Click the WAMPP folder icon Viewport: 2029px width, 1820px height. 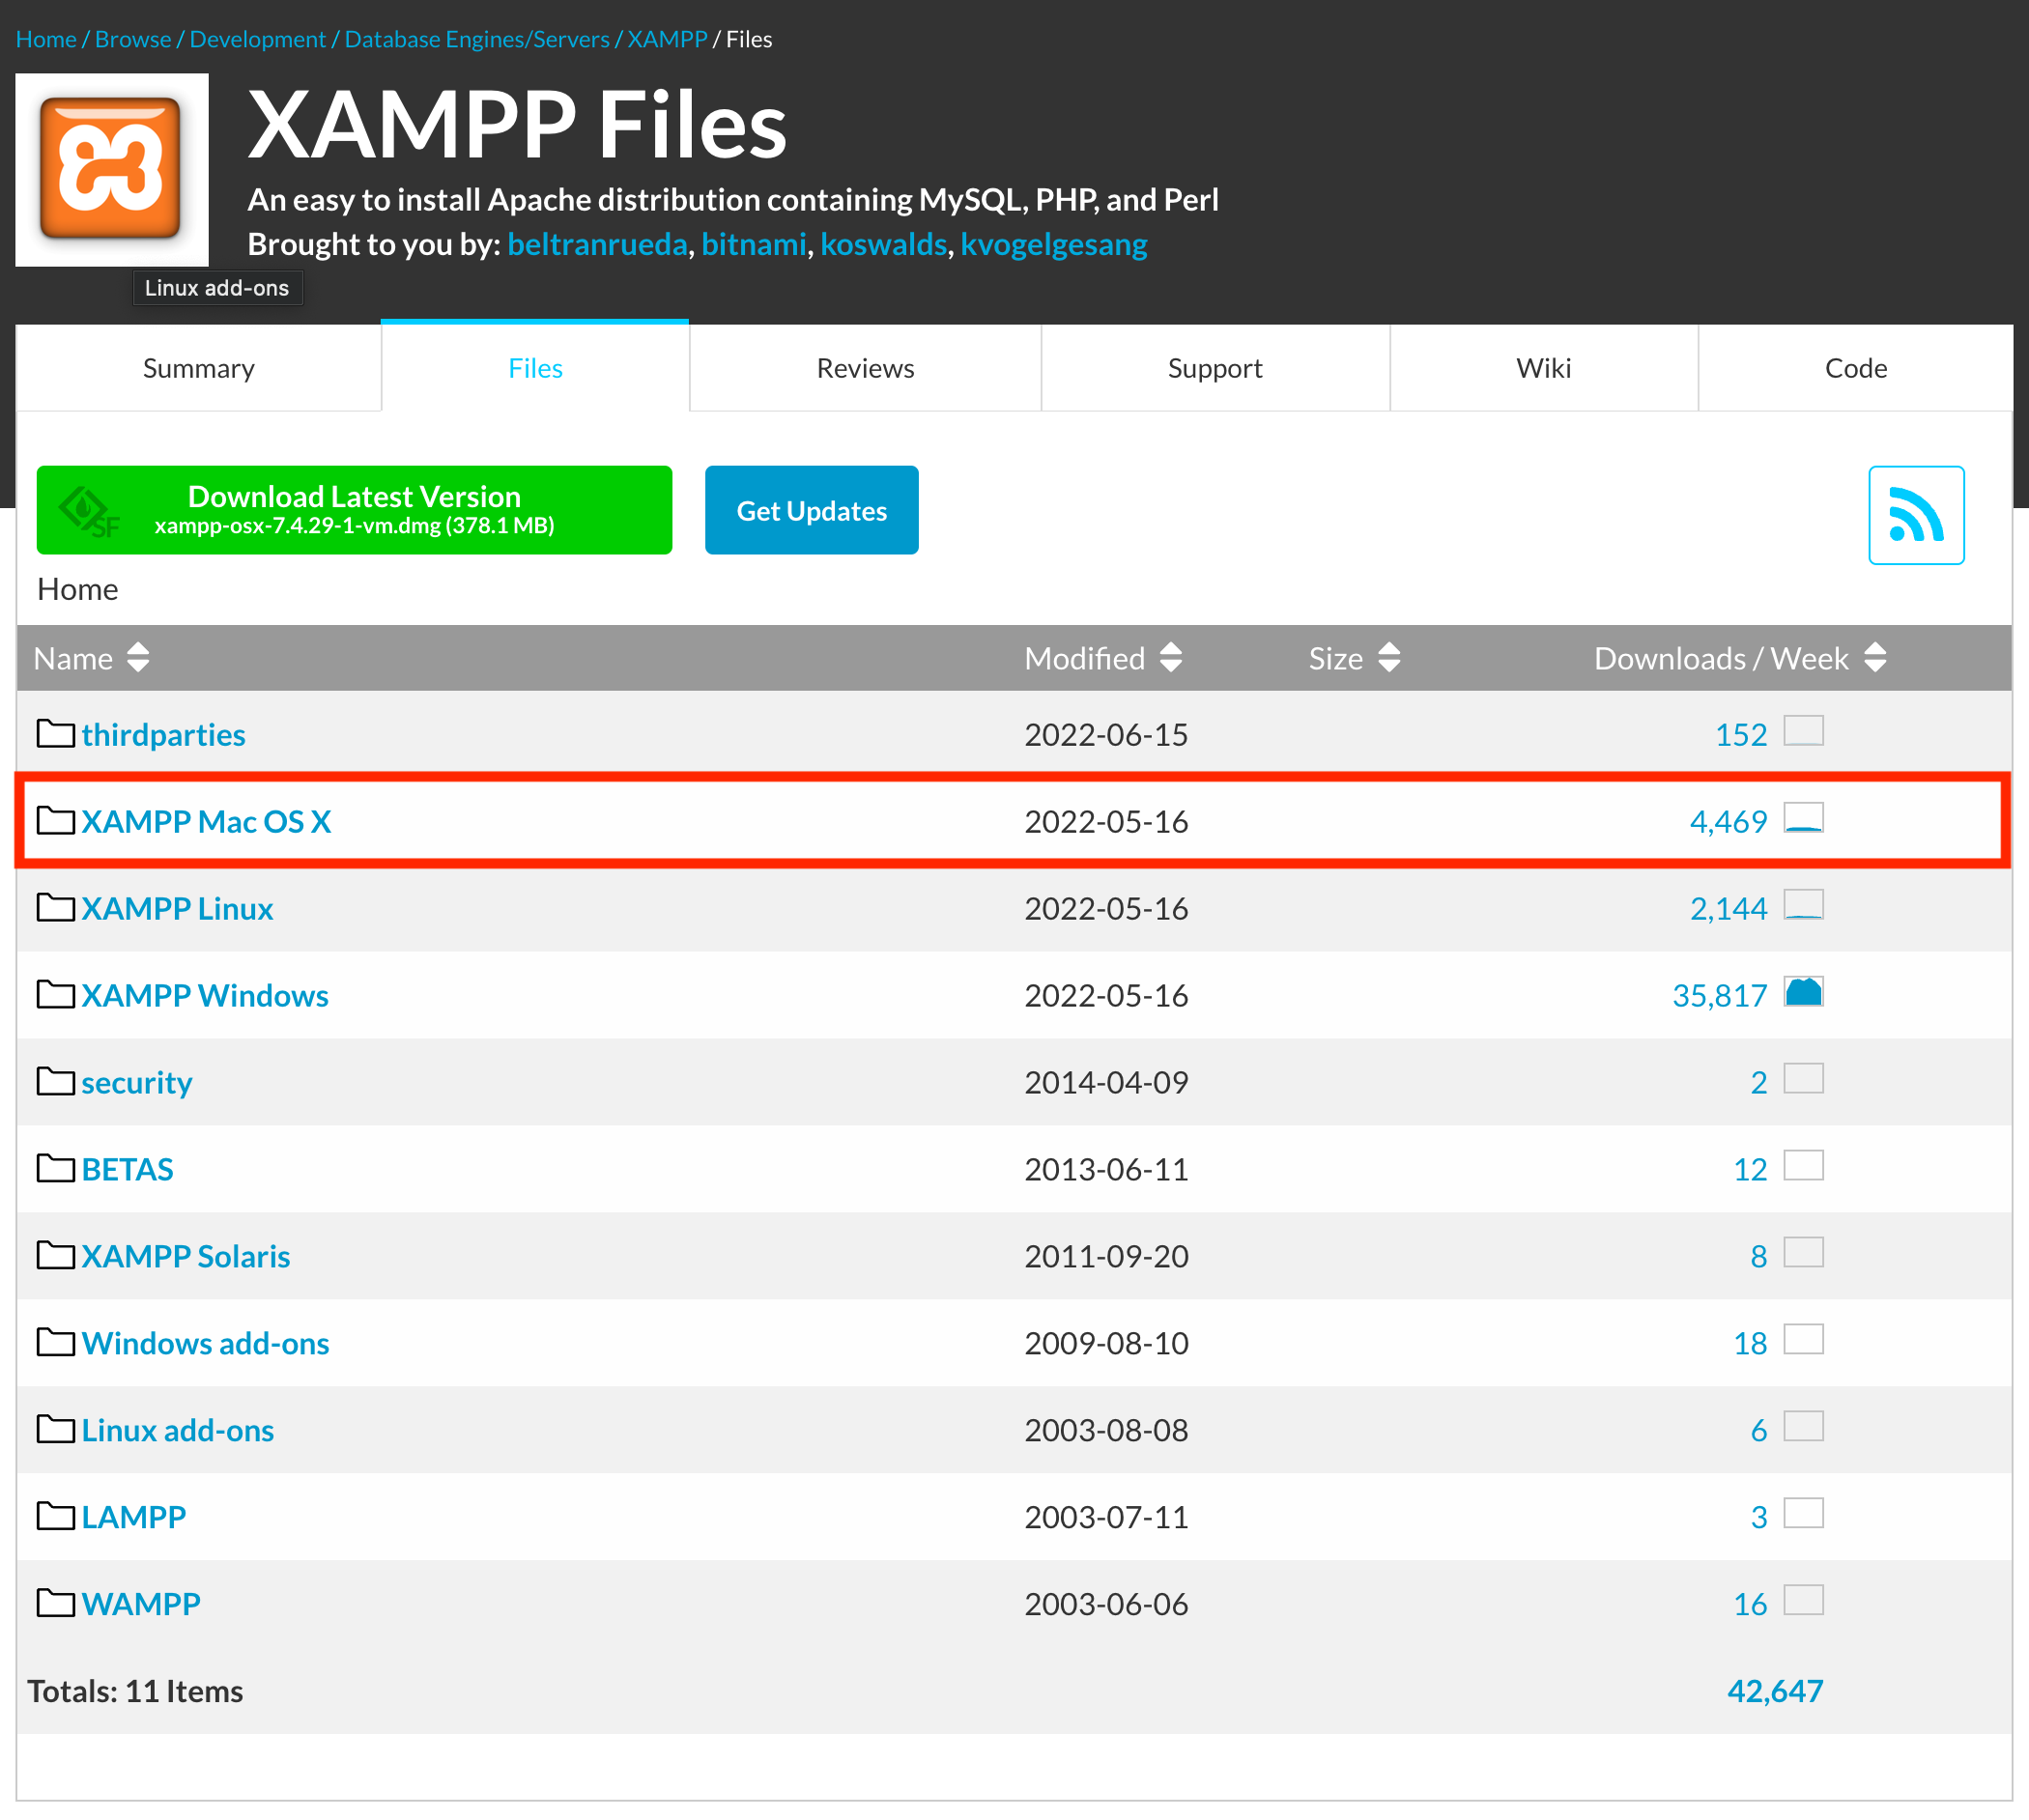(x=55, y=1603)
